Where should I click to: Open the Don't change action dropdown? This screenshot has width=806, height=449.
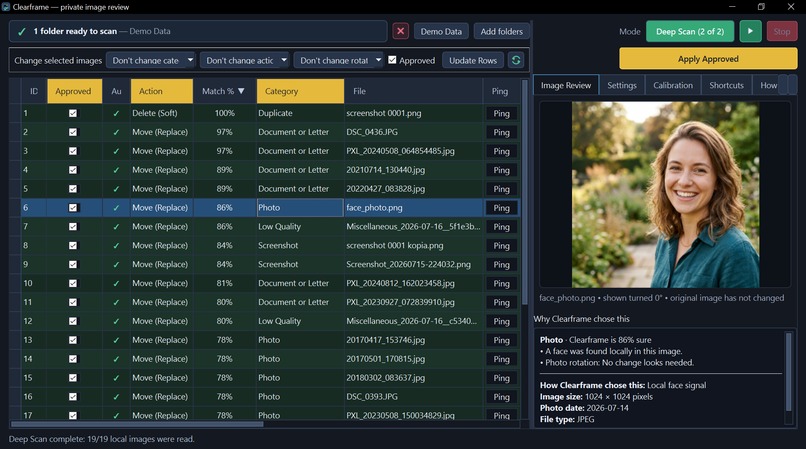pos(245,60)
